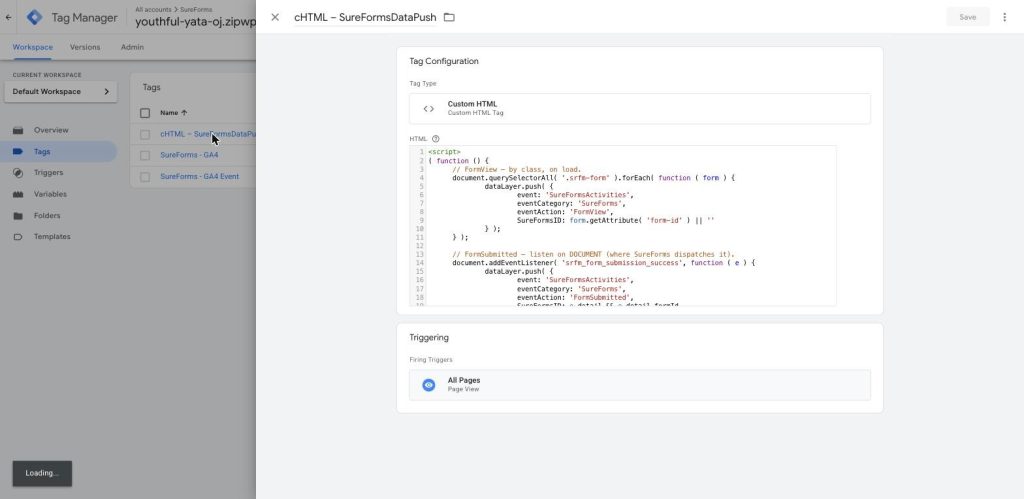Click the All Pages trigger eye icon
The height and width of the screenshot is (499, 1024).
428,385
